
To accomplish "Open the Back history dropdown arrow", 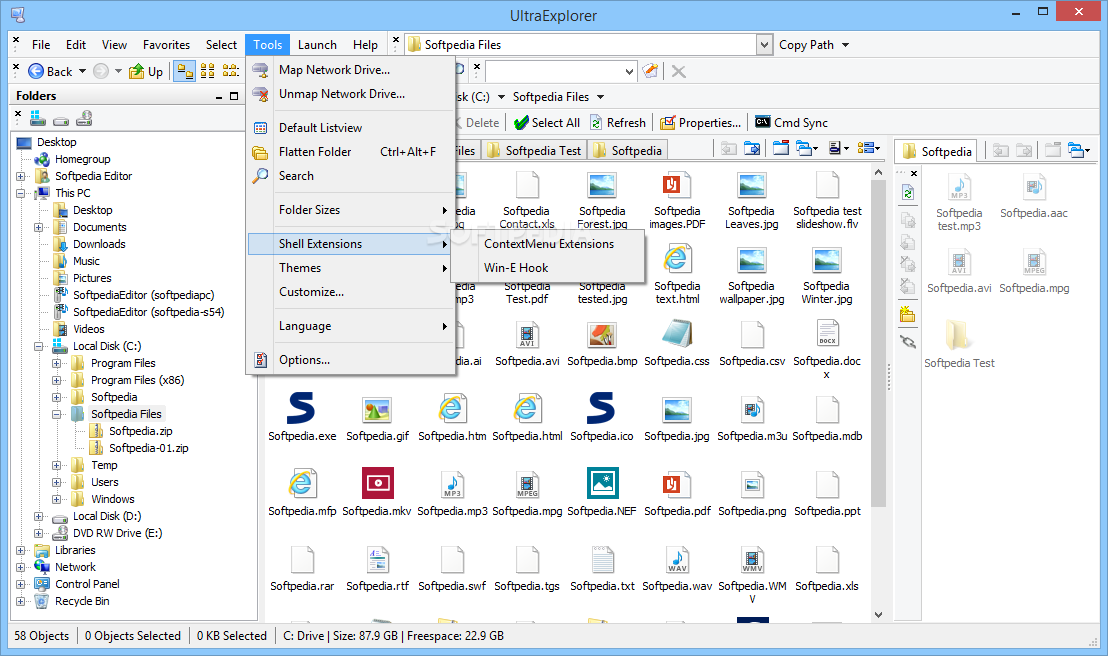I will point(83,71).
